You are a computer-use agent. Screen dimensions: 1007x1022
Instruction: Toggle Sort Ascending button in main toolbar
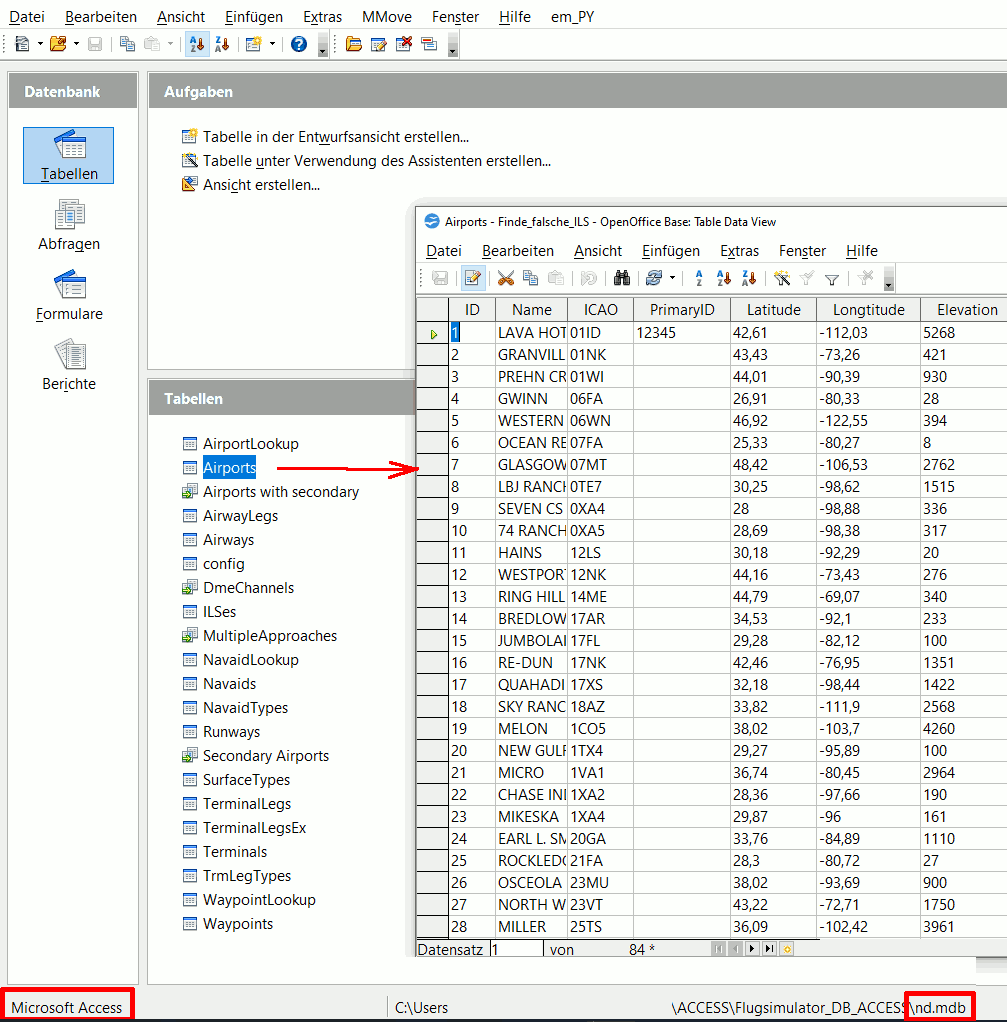[197, 44]
